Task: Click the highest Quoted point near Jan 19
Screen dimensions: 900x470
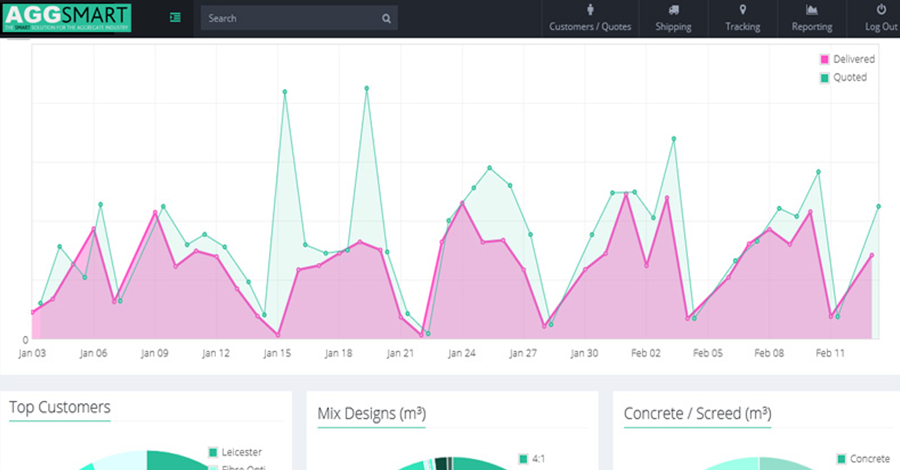Action: click(367, 88)
